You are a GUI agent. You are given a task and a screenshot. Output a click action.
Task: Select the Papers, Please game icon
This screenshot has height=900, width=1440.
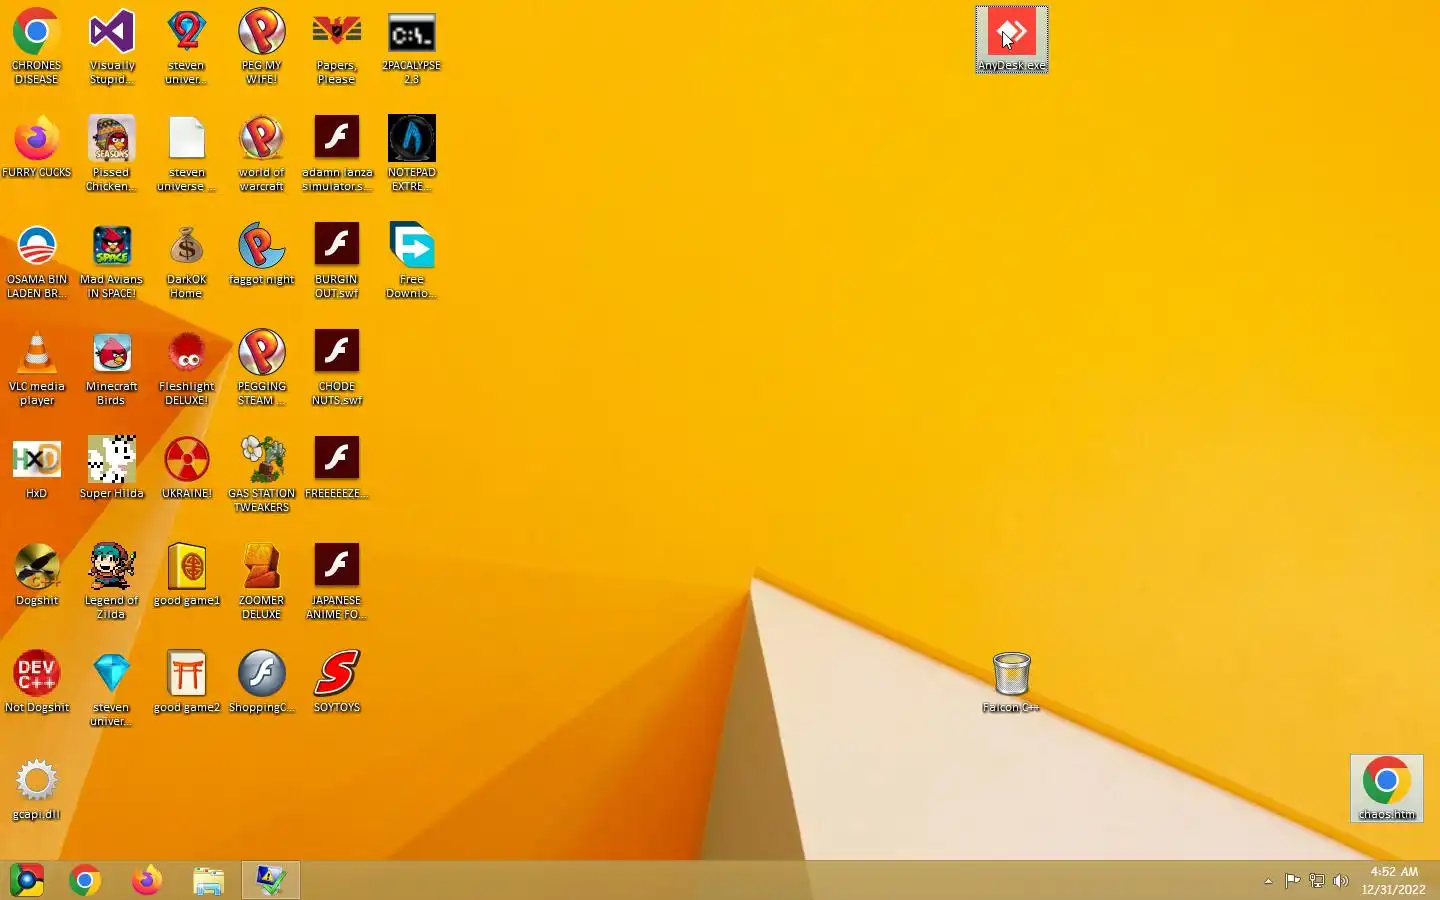[337, 46]
